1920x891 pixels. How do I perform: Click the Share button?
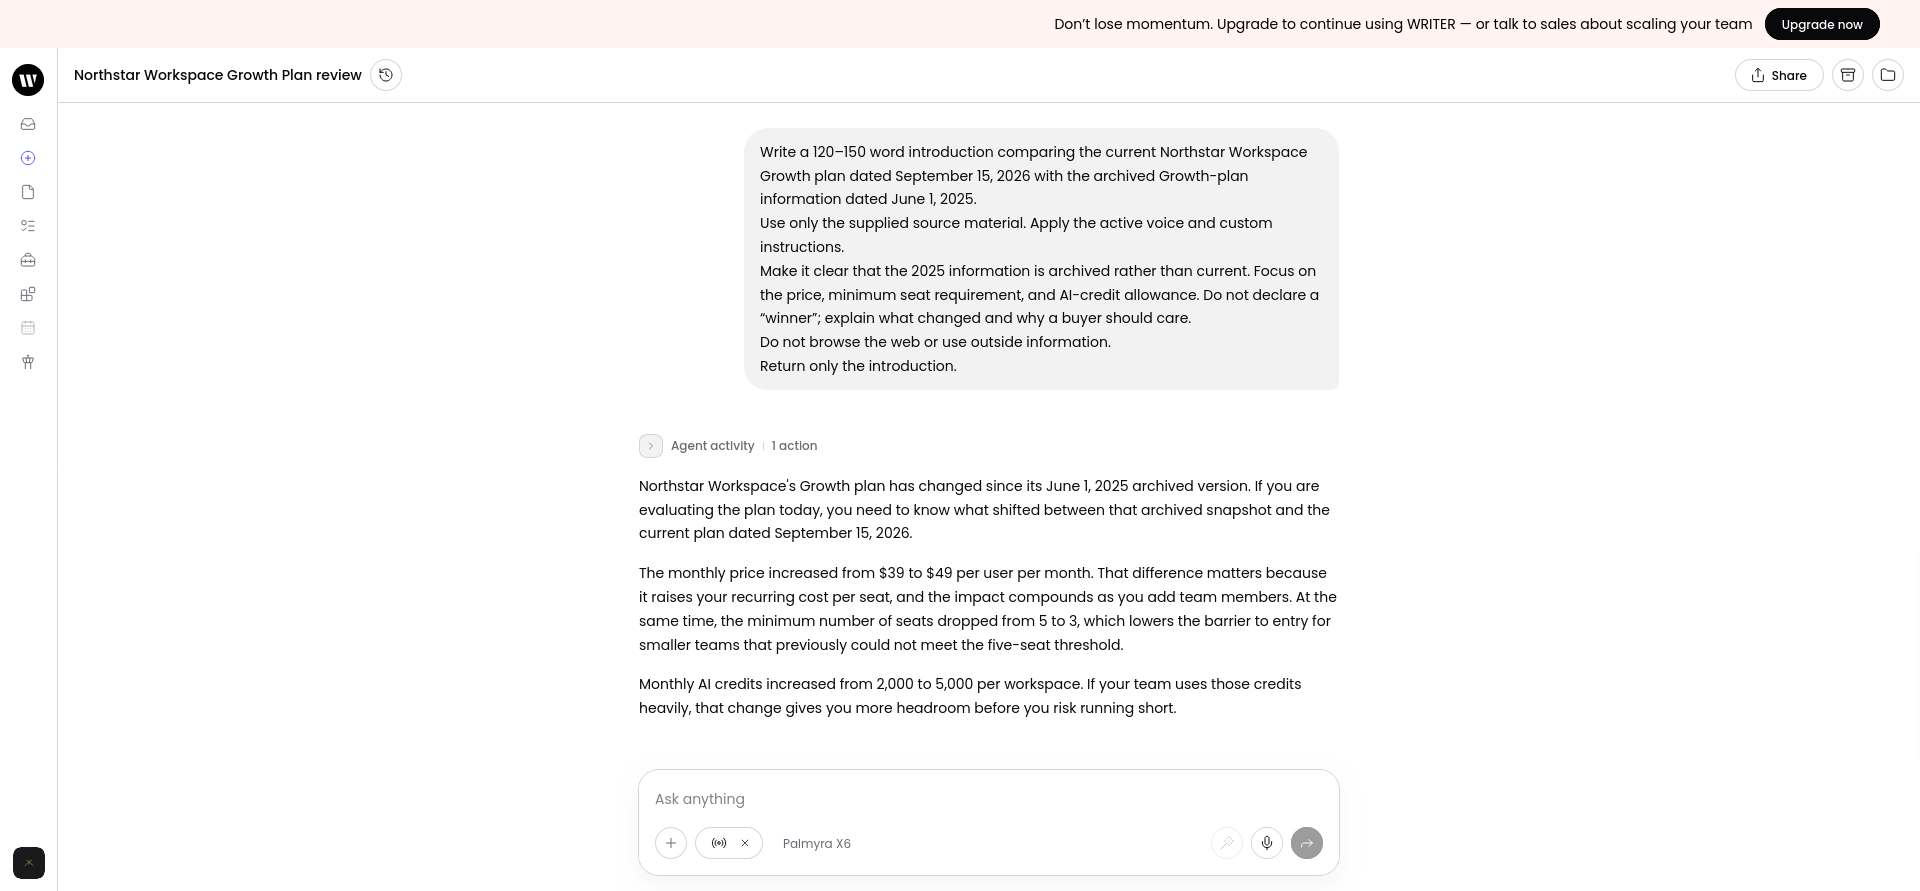pyautogui.click(x=1779, y=75)
